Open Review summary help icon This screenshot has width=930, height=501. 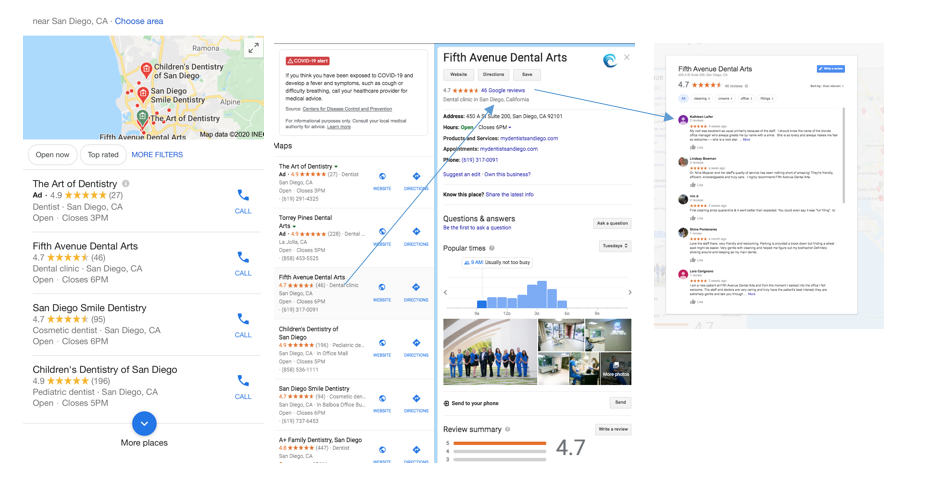click(508, 429)
